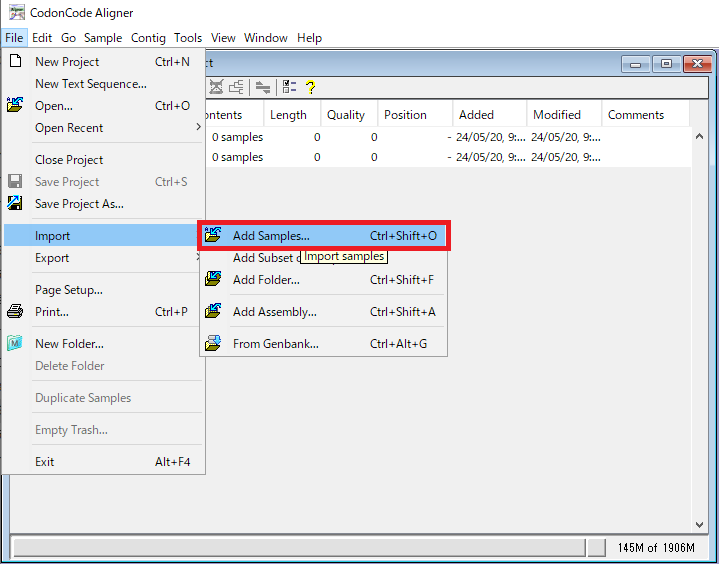Click the Print printer icon
The width and height of the screenshot is (719, 564).
tap(15, 312)
